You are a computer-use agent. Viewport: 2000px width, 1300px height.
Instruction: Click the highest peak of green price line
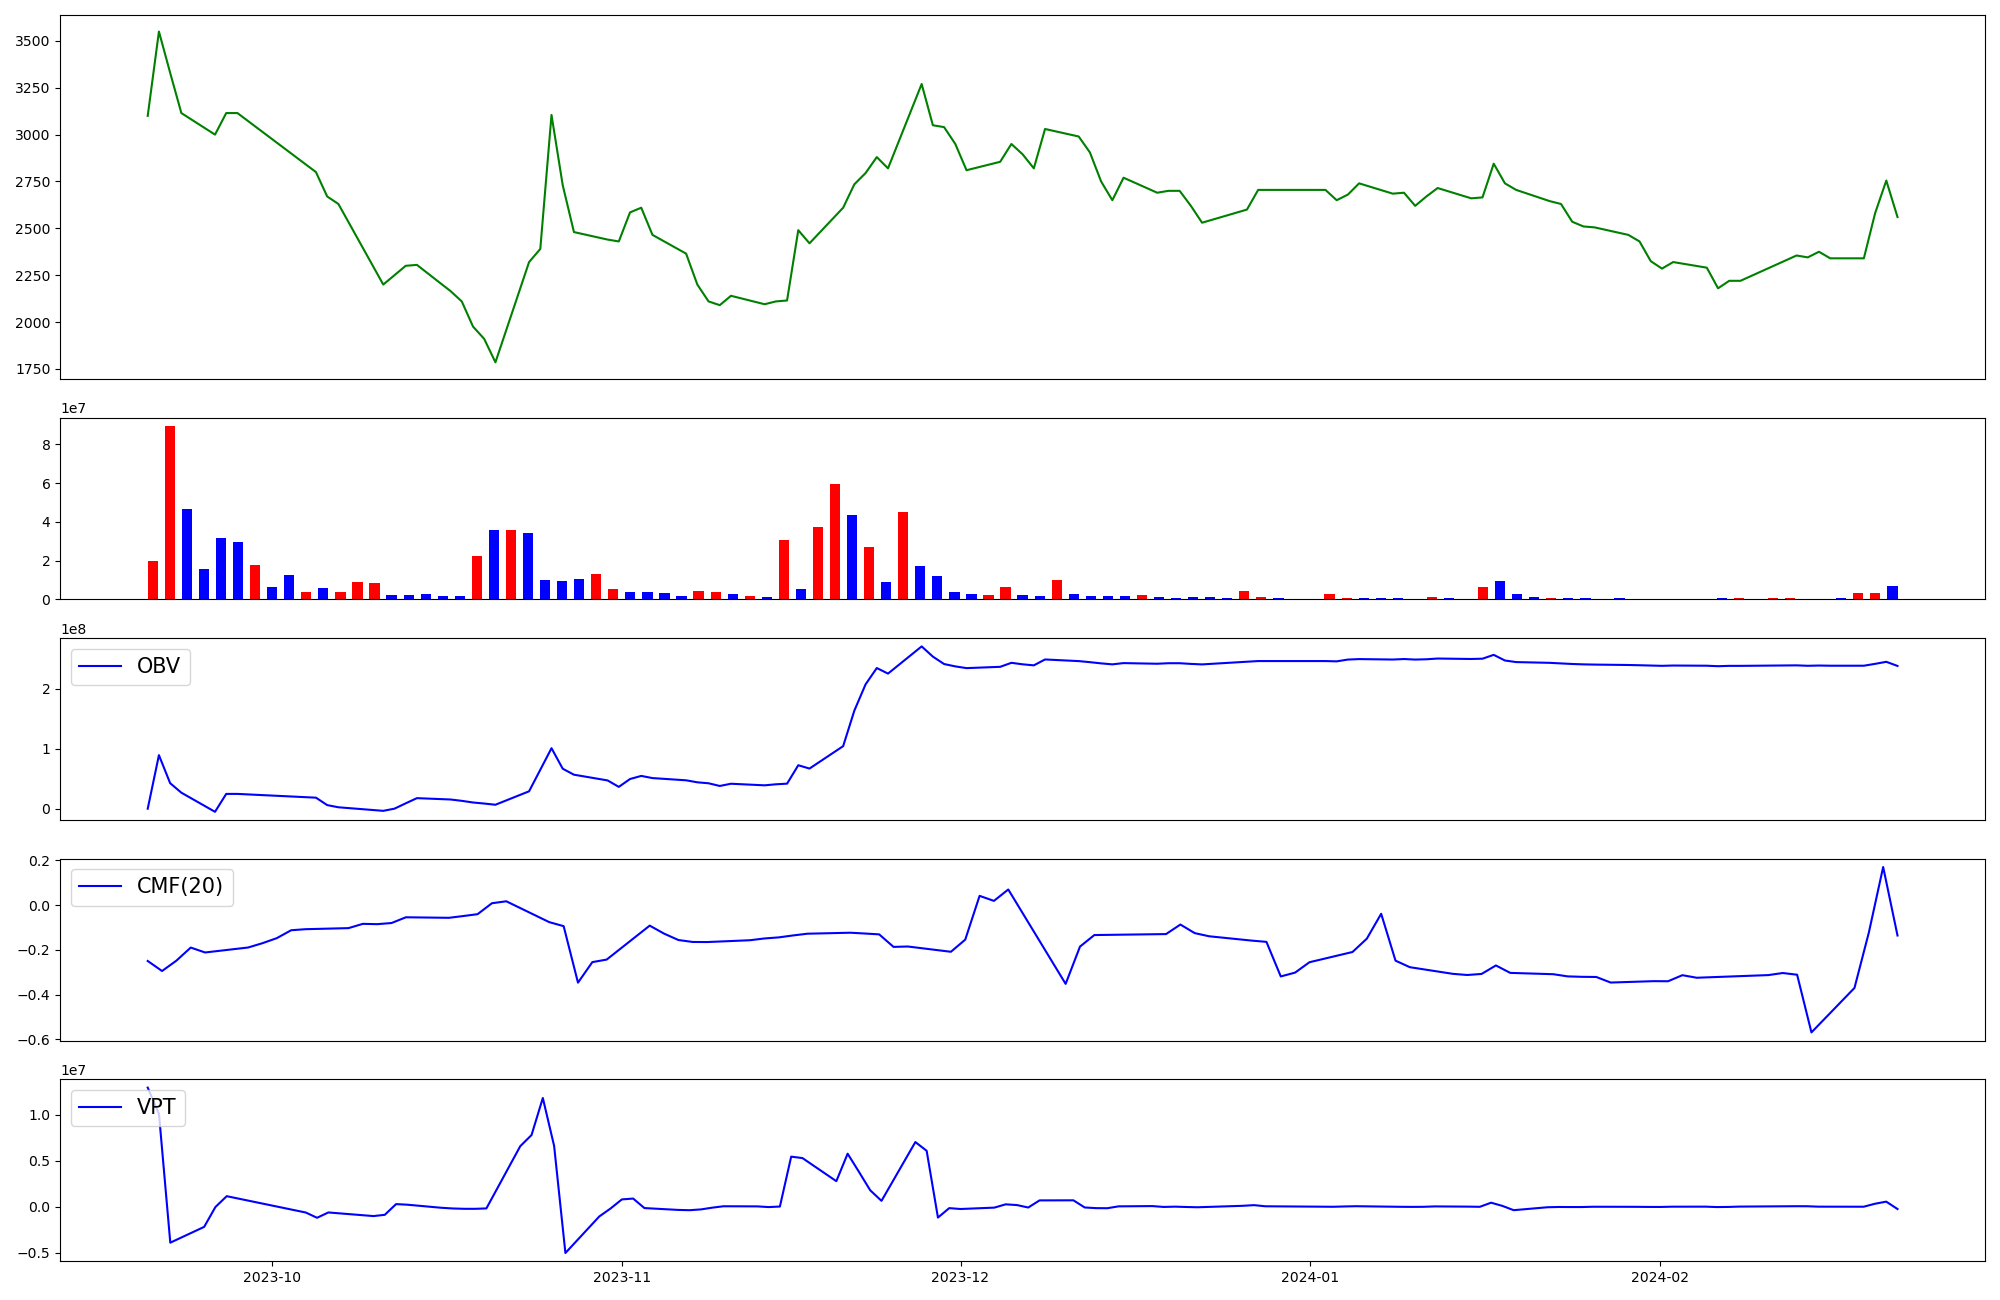pyautogui.click(x=159, y=32)
